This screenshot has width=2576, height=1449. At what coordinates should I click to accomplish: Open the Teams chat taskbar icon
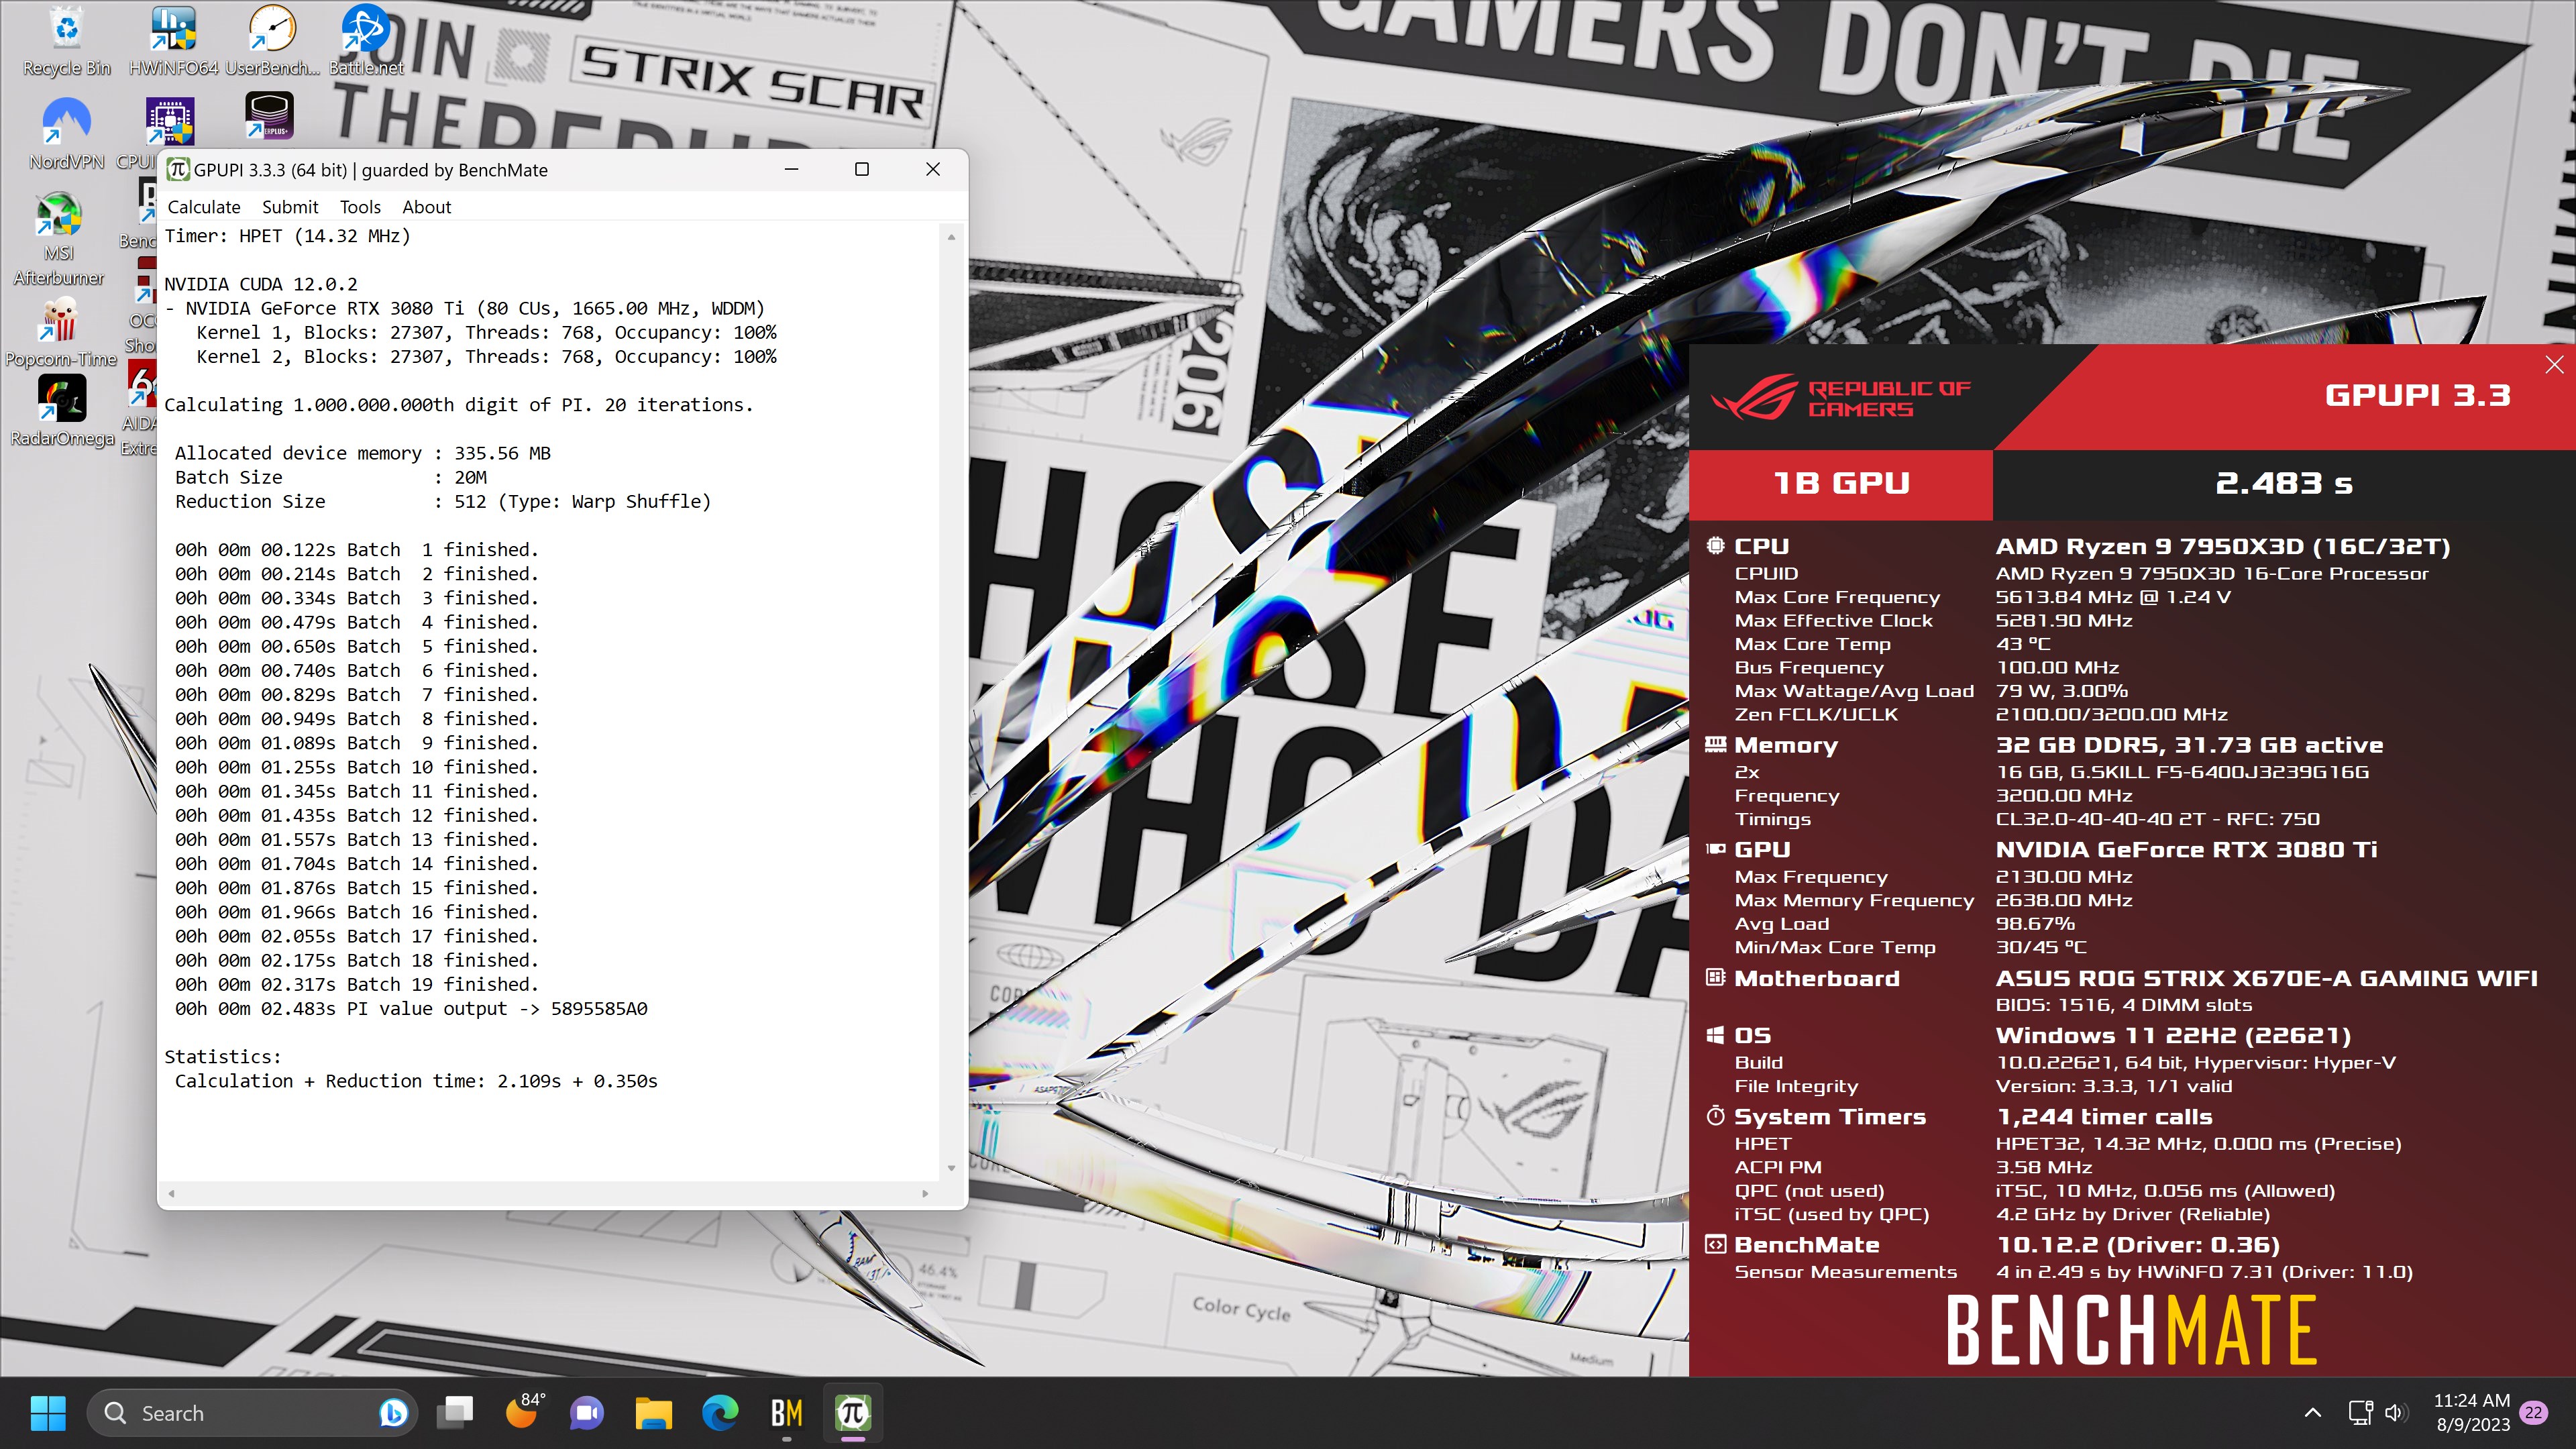[x=588, y=1413]
